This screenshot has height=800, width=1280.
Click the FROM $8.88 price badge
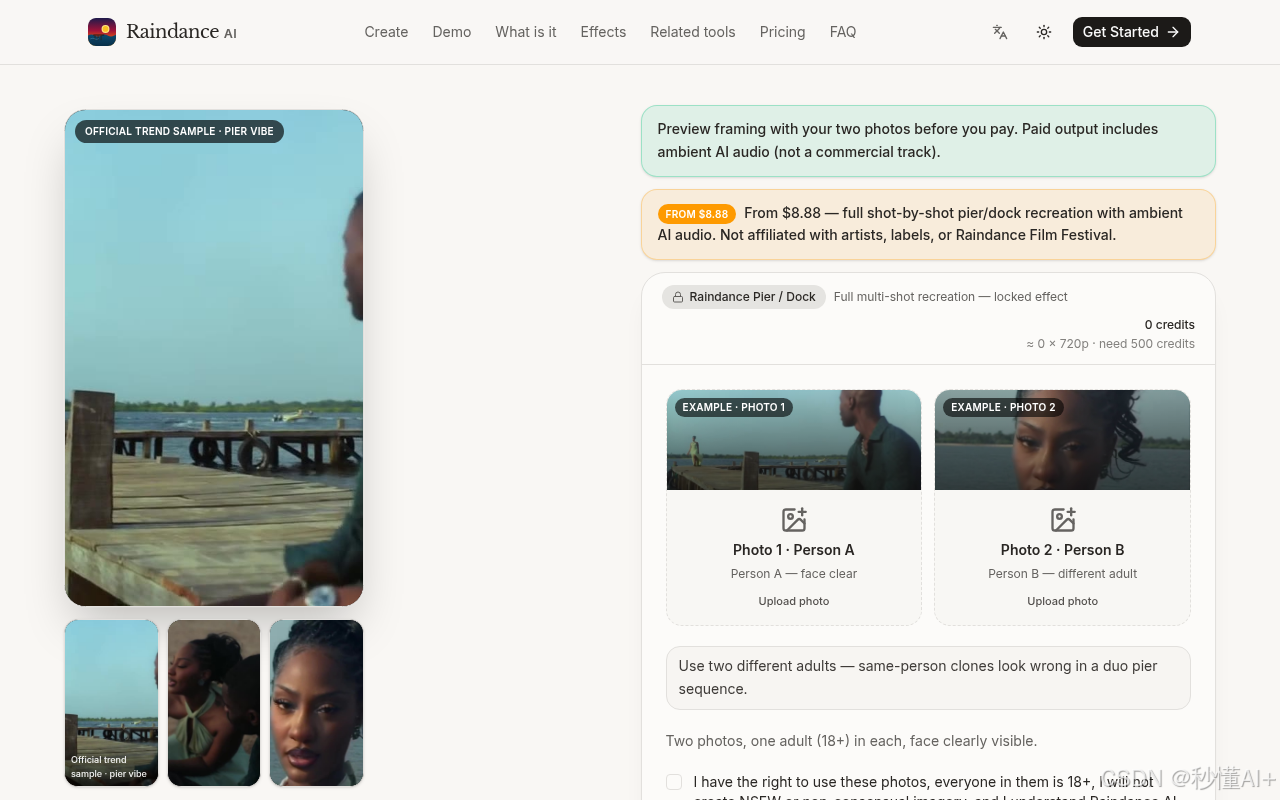(697, 214)
